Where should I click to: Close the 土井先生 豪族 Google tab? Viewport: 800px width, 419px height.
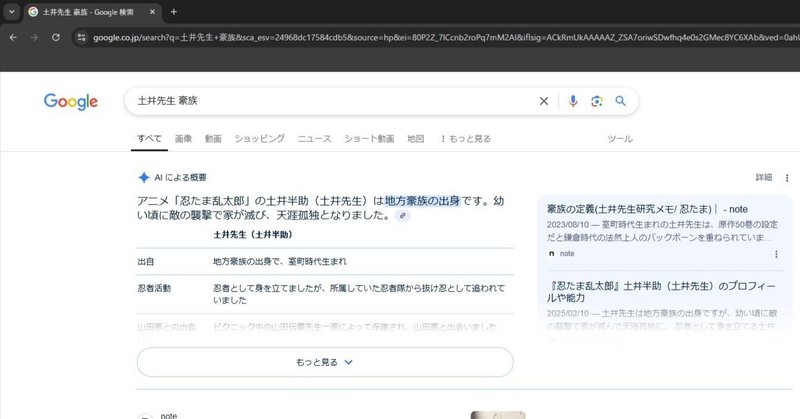152,12
